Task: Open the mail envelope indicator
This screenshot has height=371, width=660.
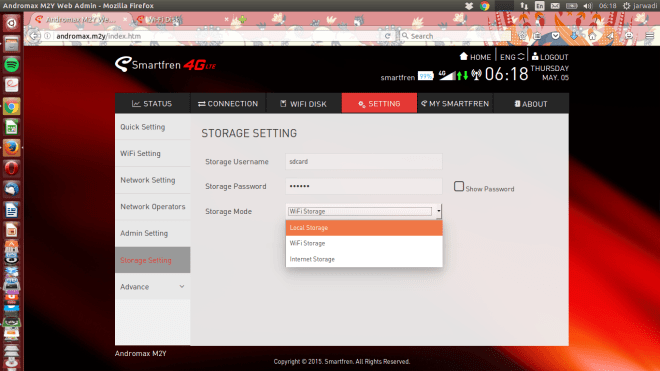Action: pos(555,6)
